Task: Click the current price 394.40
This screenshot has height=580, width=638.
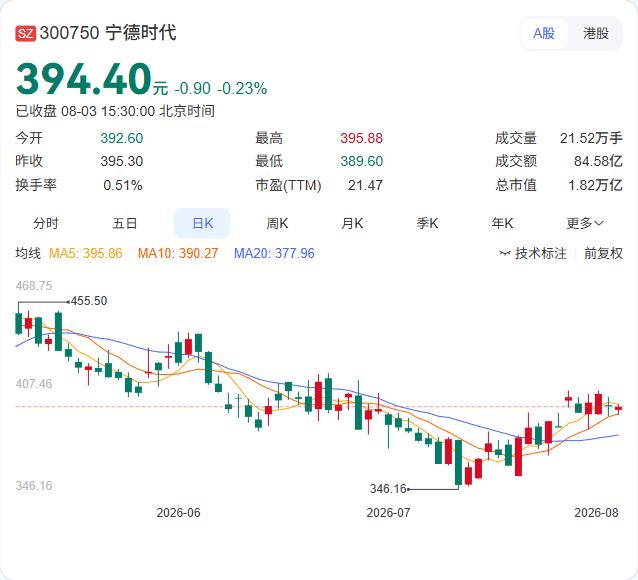Action: pyautogui.click(x=84, y=79)
